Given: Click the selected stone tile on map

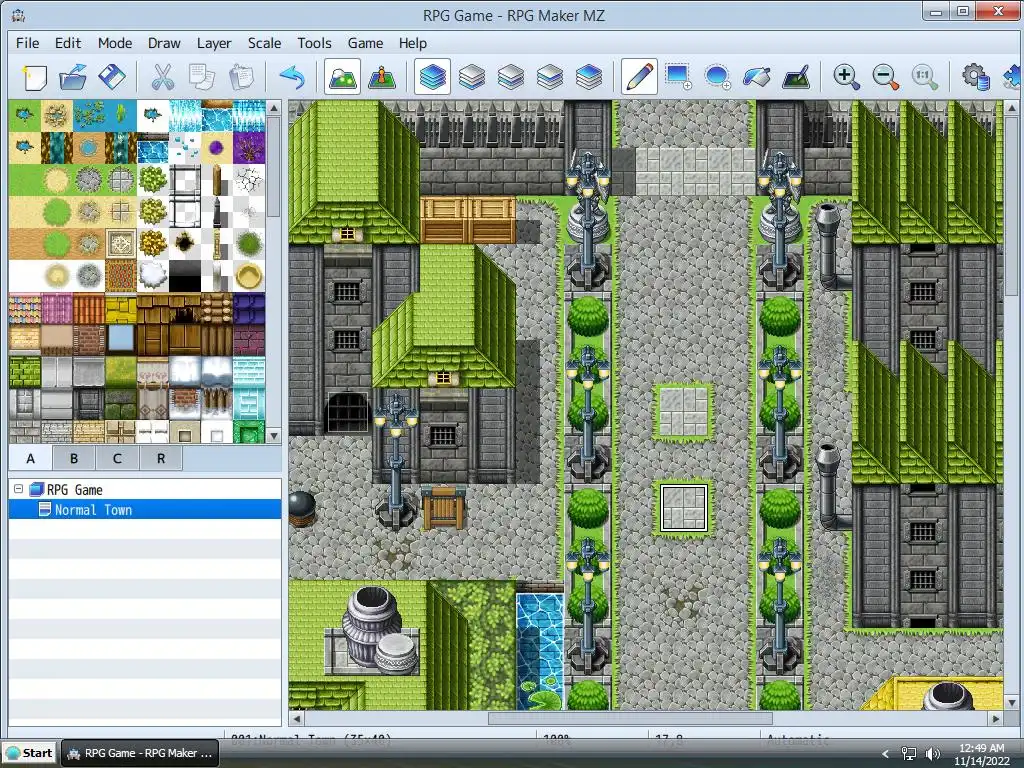Looking at the screenshot, I should tap(683, 507).
